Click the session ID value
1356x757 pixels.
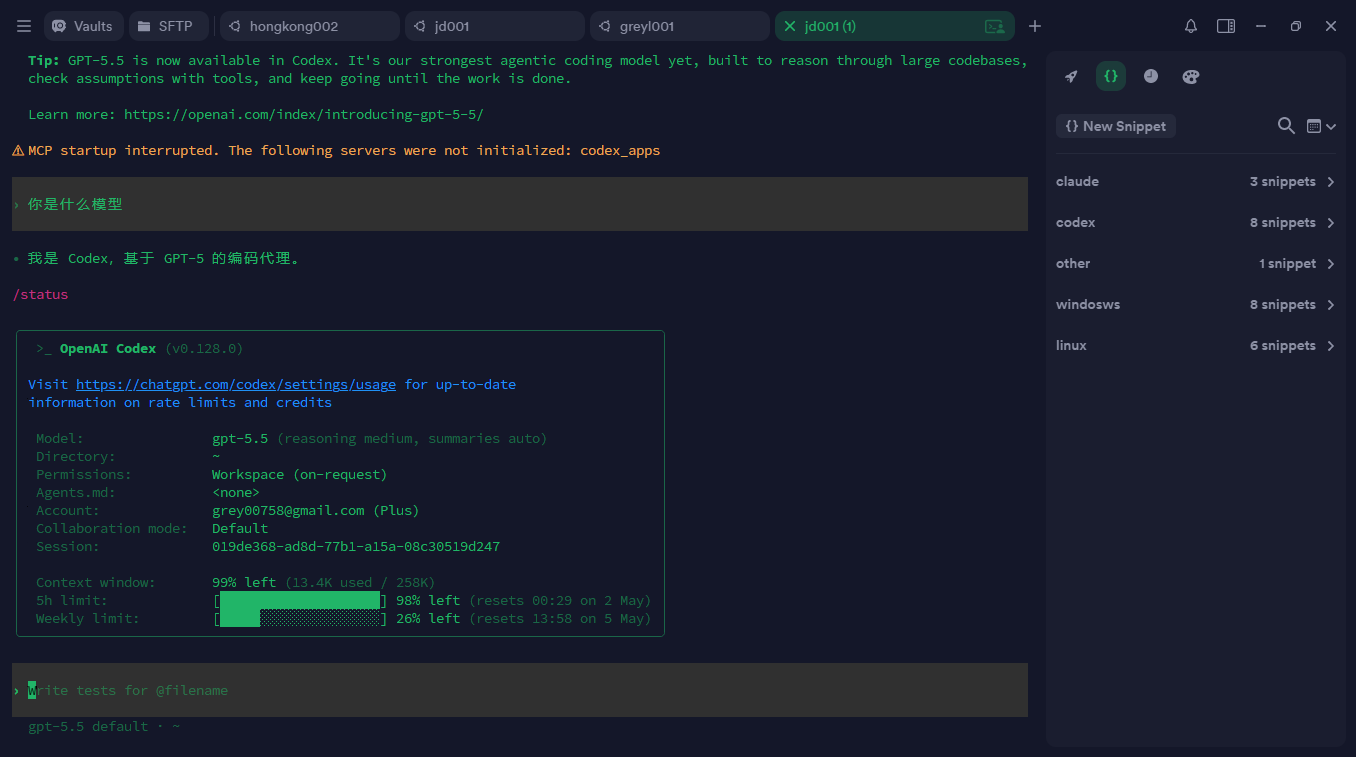click(356, 547)
